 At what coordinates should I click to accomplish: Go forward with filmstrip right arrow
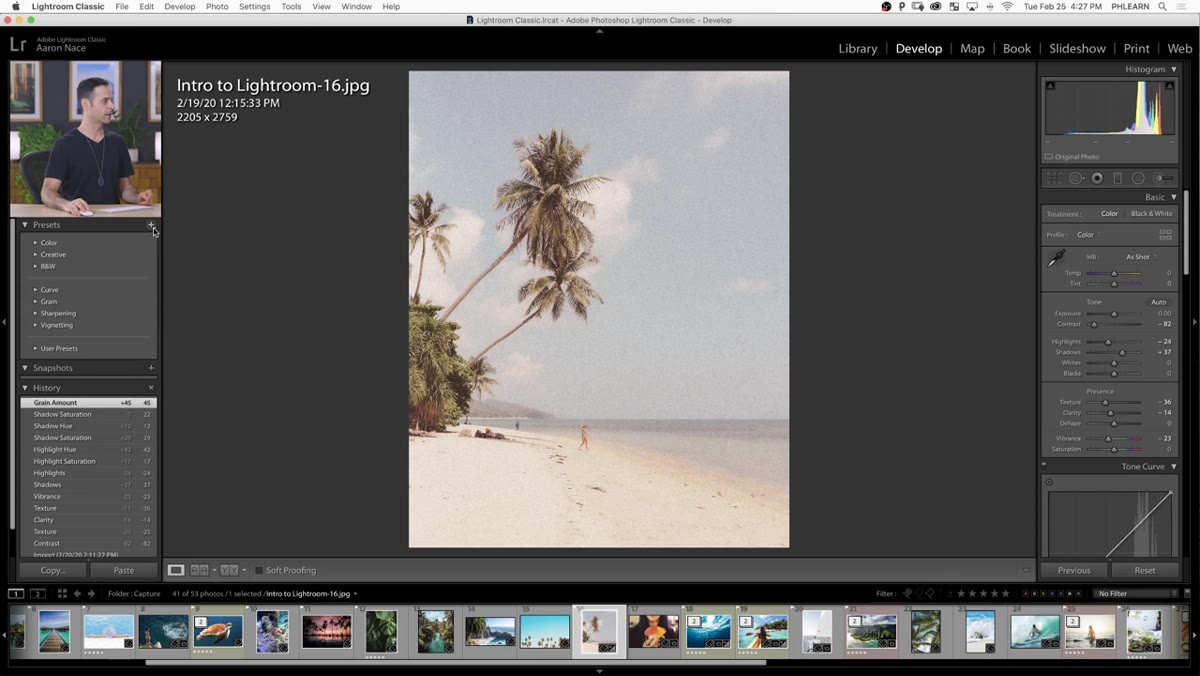tap(91, 594)
